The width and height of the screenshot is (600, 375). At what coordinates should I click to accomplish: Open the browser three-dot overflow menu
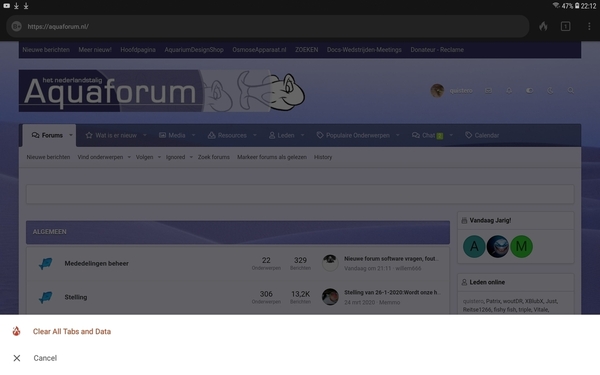coord(589,26)
